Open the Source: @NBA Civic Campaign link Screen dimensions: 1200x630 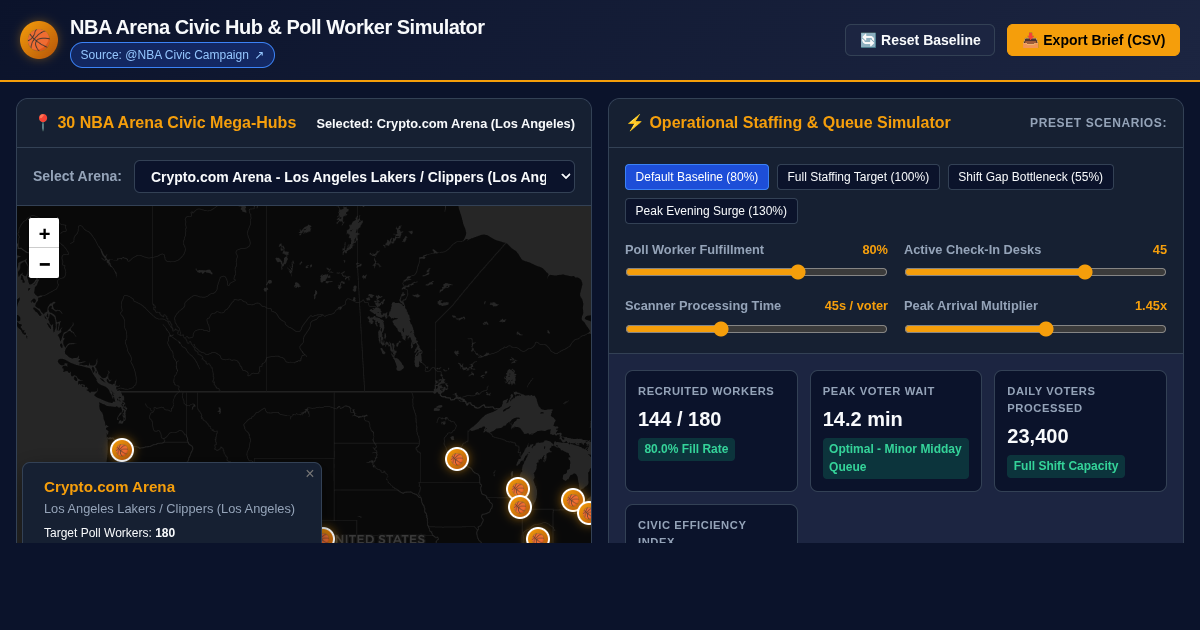(x=172, y=55)
